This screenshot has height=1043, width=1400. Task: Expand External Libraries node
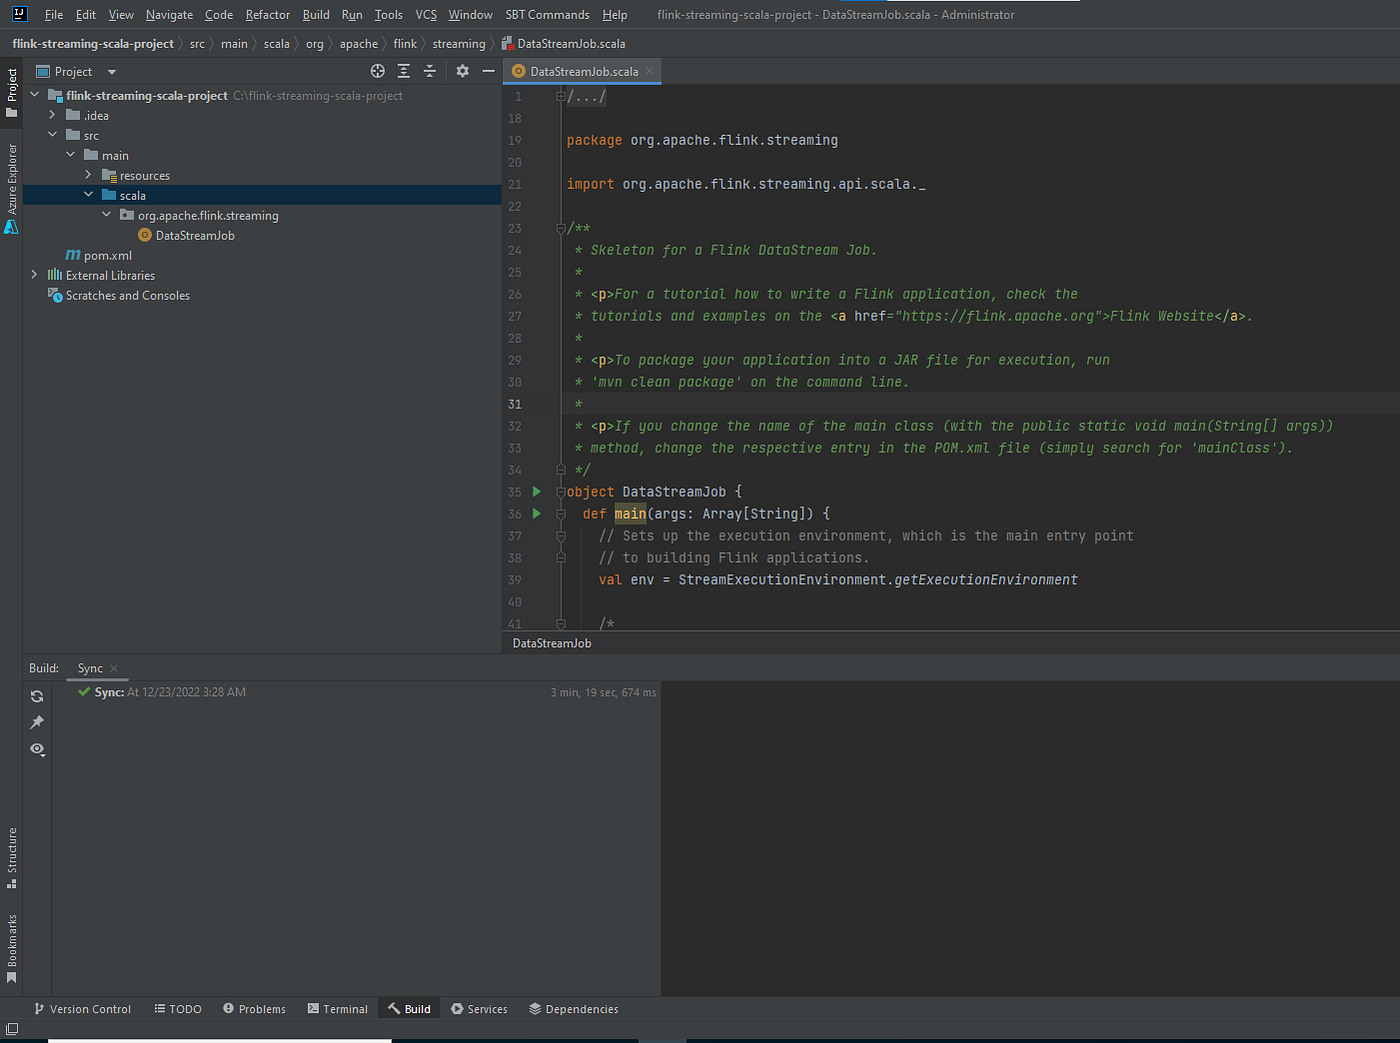[x=34, y=275]
